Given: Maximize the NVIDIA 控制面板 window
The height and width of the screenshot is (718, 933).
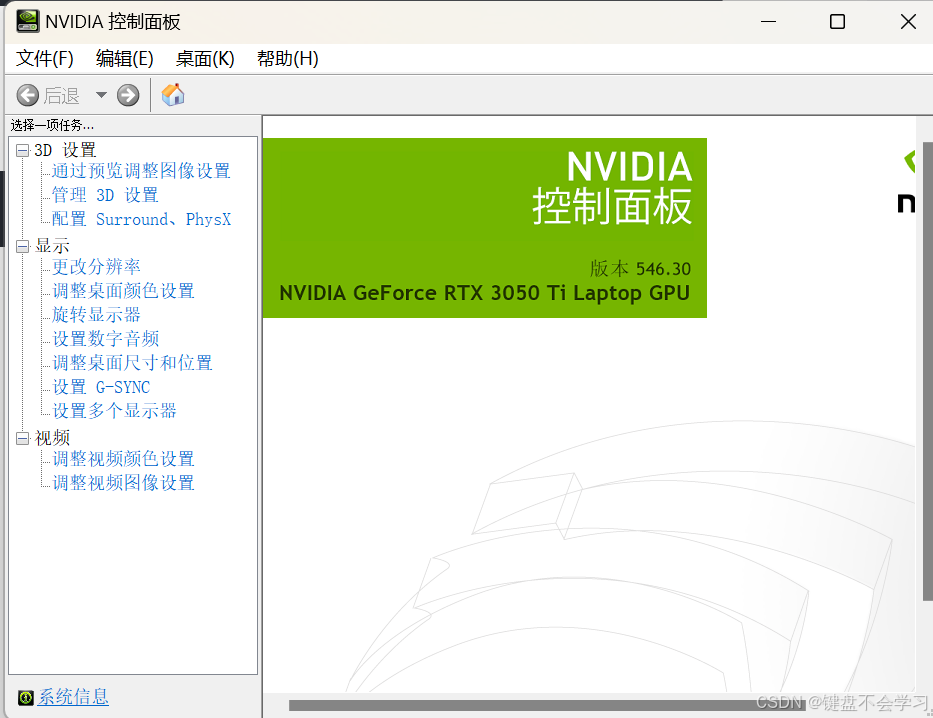Looking at the screenshot, I should [x=837, y=21].
